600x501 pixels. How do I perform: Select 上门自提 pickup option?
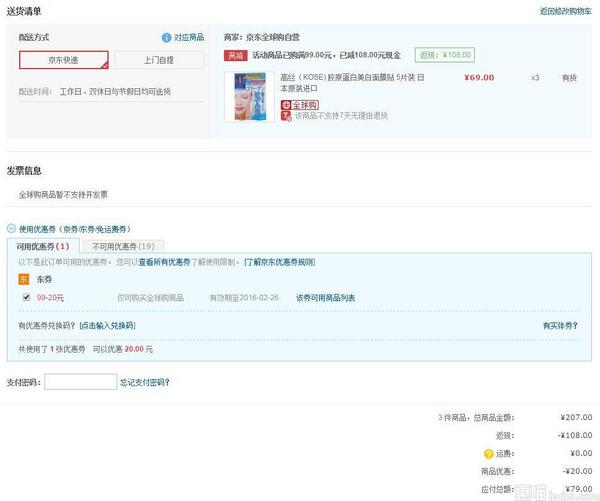tap(159, 60)
